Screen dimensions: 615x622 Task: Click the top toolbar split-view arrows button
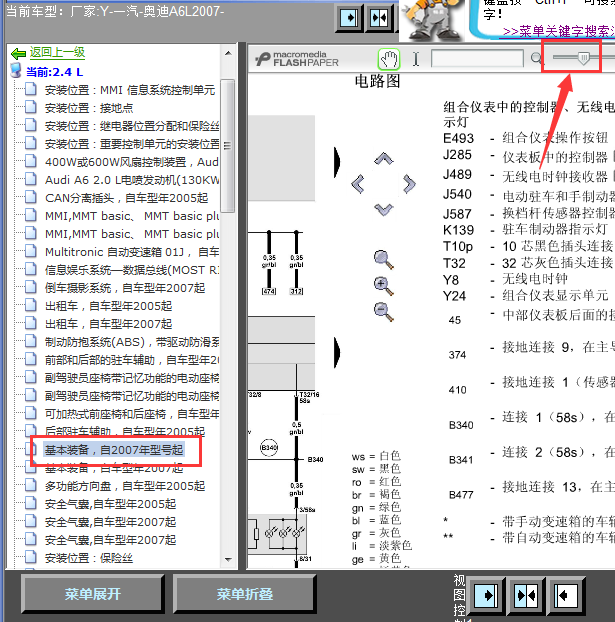point(379,18)
